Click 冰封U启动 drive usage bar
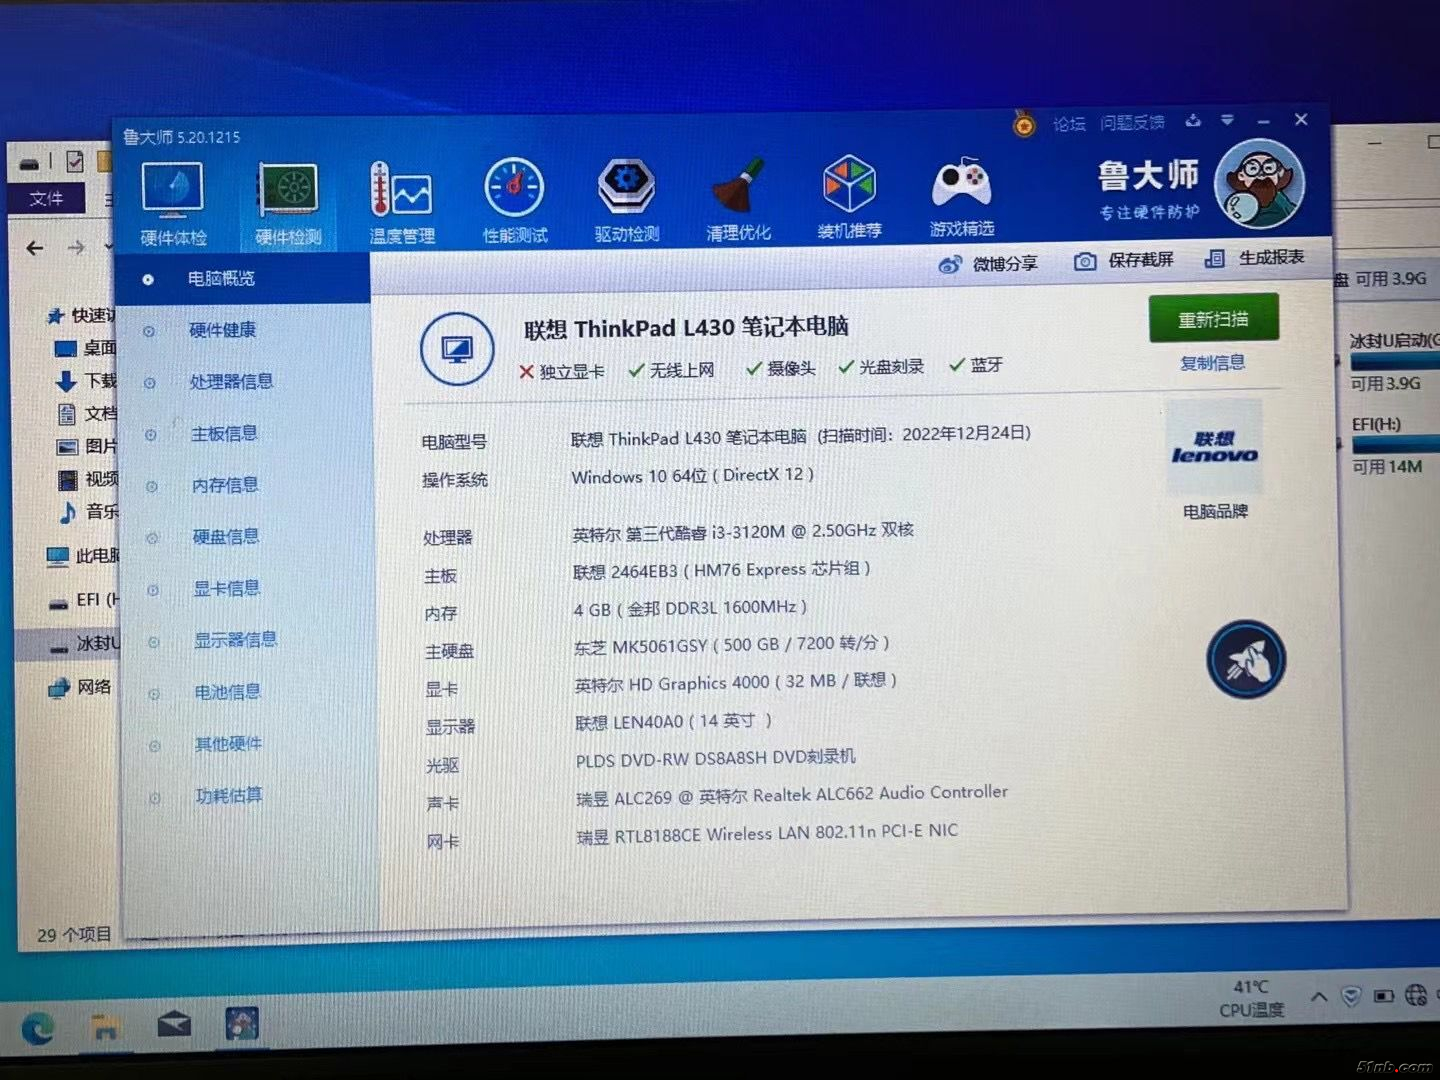The height and width of the screenshot is (1080, 1440). click(1394, 360)
